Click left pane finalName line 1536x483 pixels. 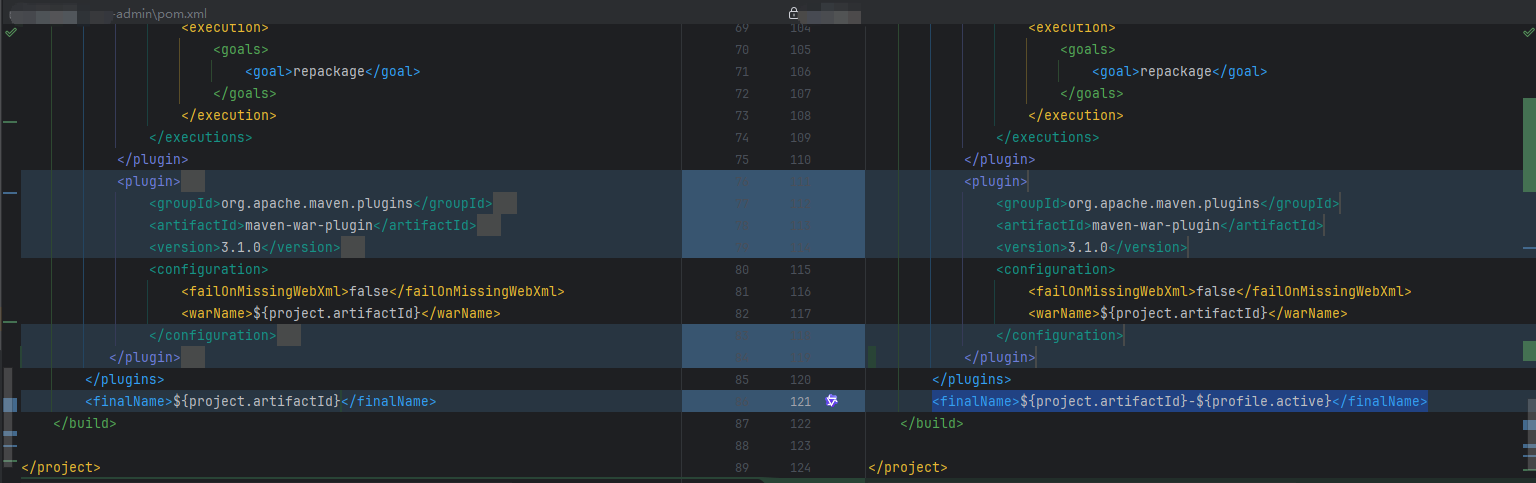260,401
